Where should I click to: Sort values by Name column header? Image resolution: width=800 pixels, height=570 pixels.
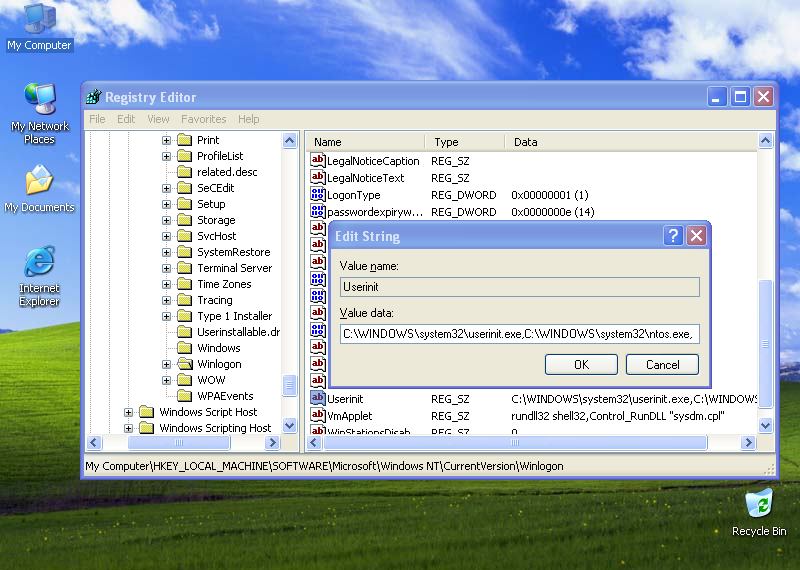(x=365, y=142)
